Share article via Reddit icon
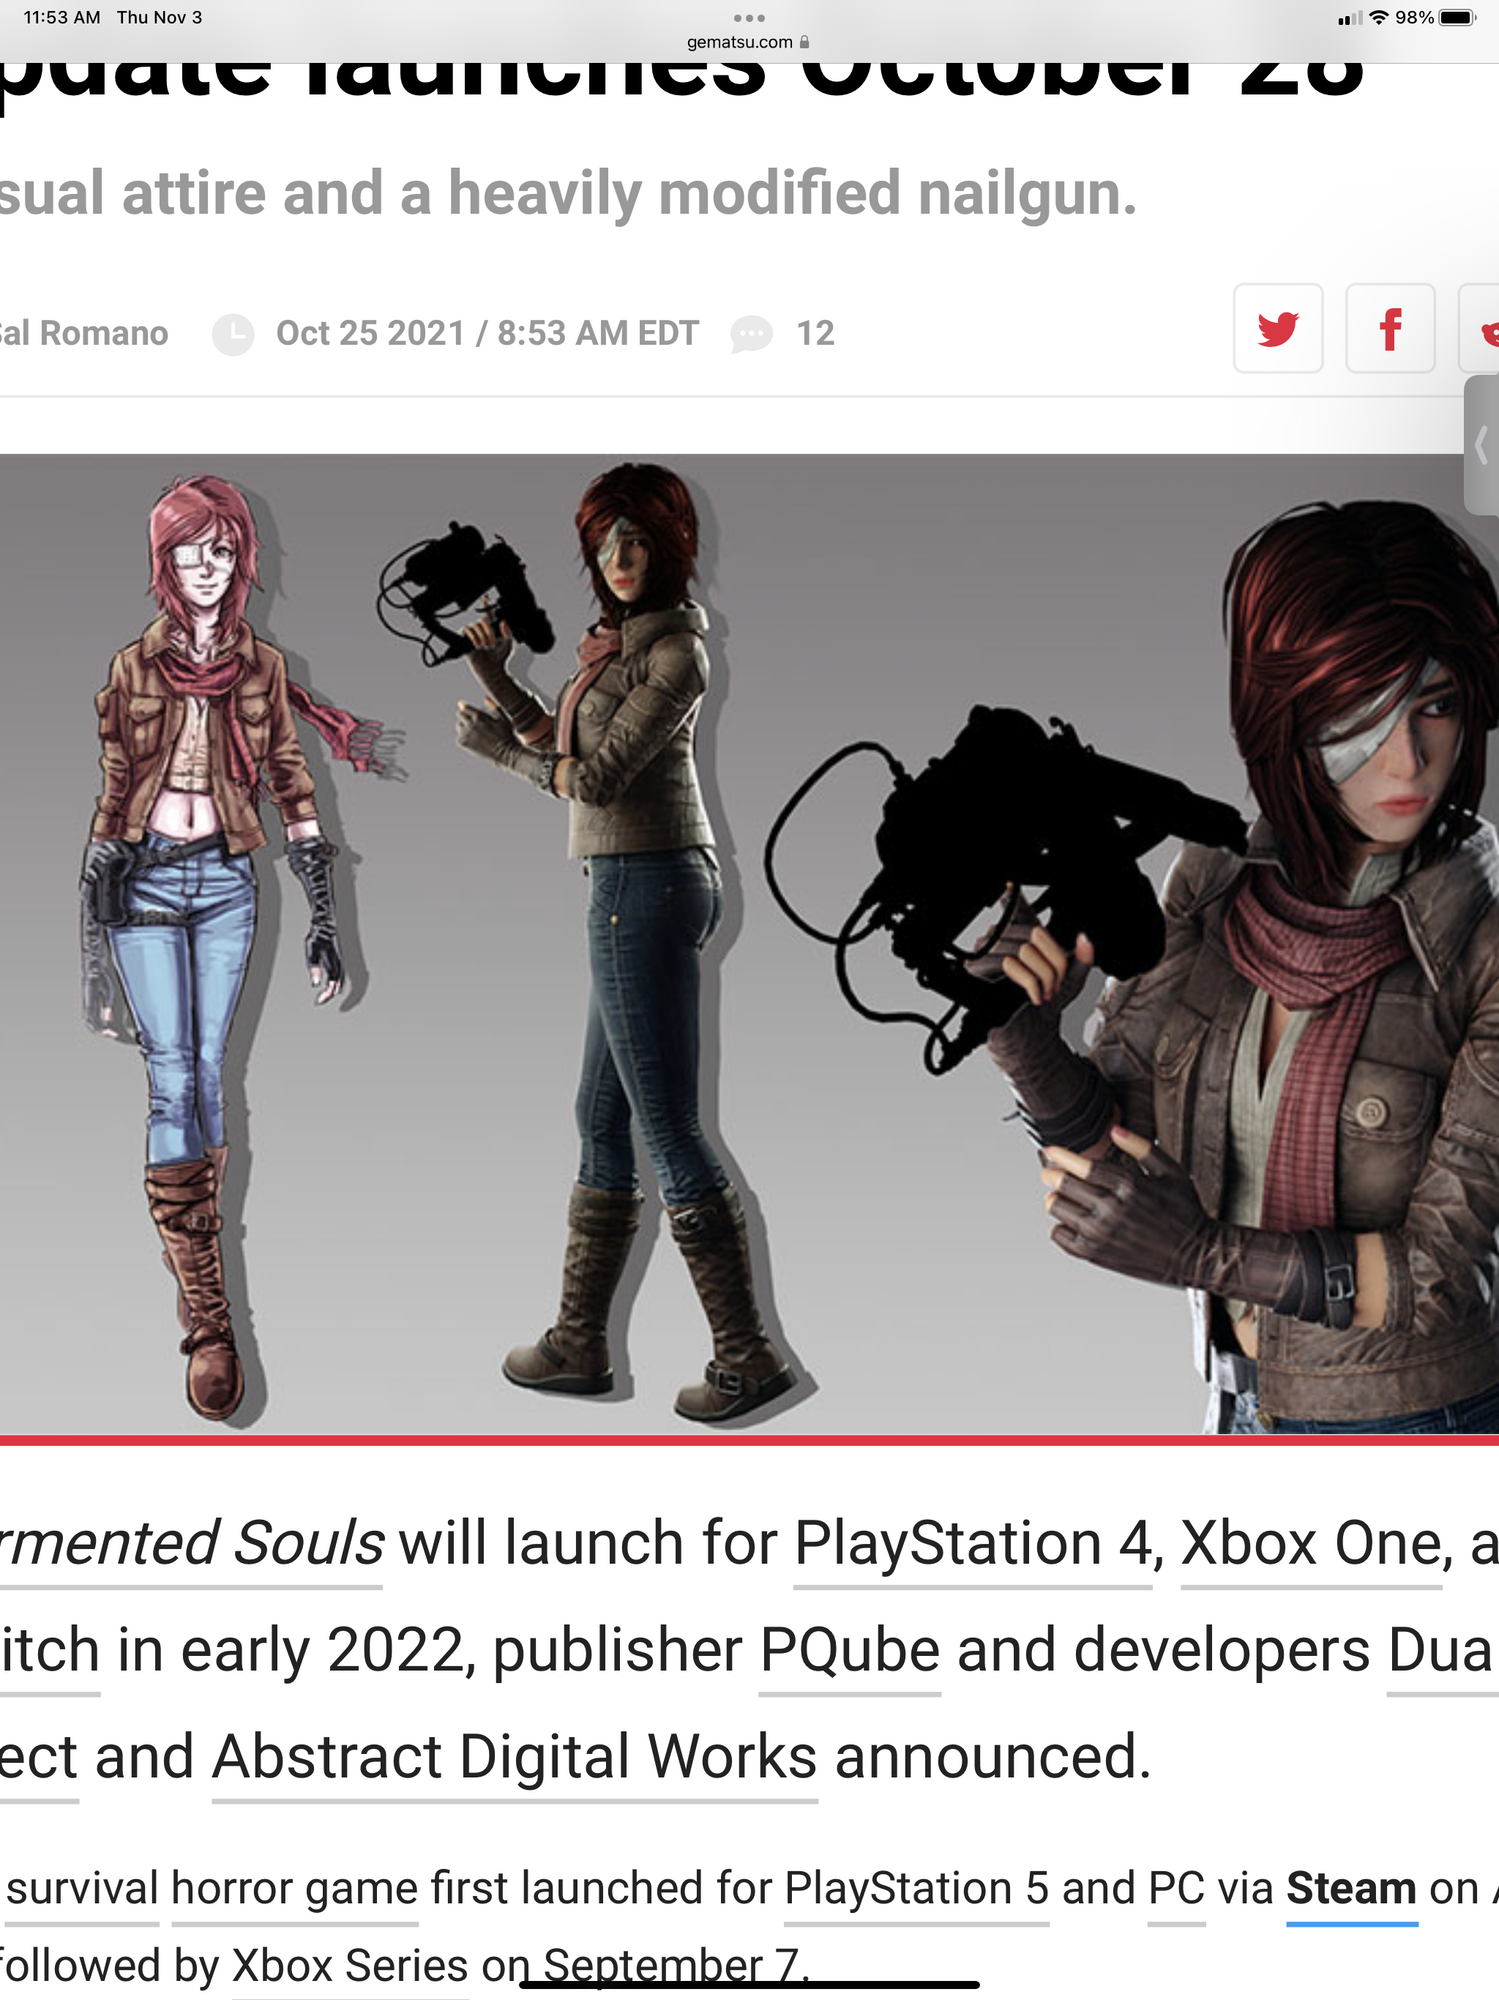This screenshot has height=2000, width=1499. [x=1481, y=328]
